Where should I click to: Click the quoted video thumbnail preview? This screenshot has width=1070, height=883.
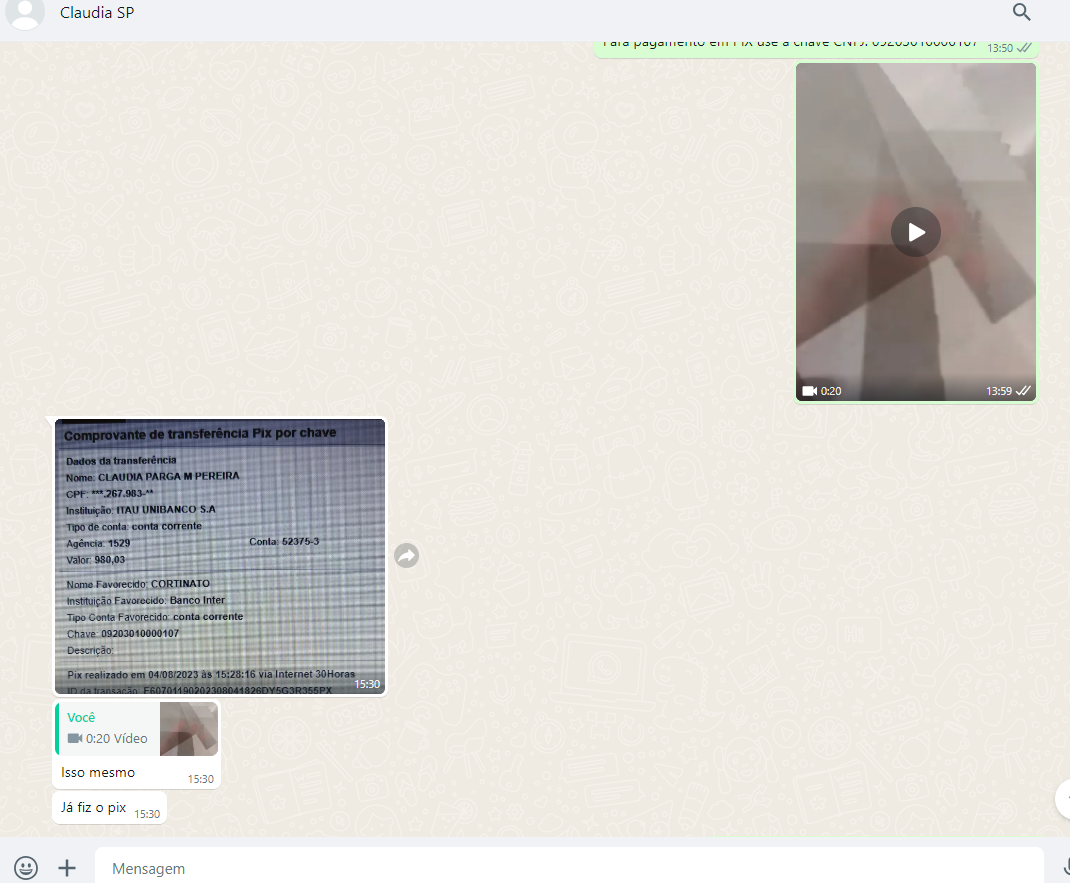coord(189,729)
